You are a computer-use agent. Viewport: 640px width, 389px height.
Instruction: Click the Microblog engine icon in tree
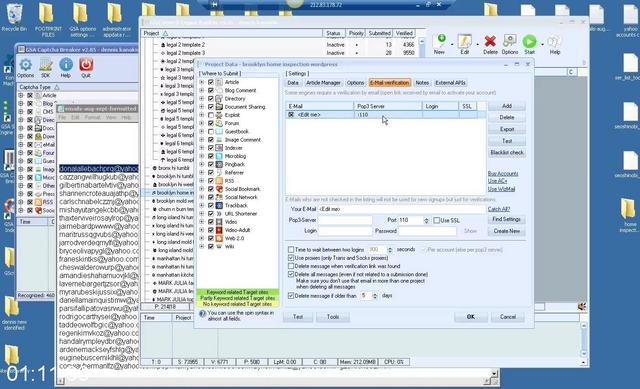click(x=219, y=156)
